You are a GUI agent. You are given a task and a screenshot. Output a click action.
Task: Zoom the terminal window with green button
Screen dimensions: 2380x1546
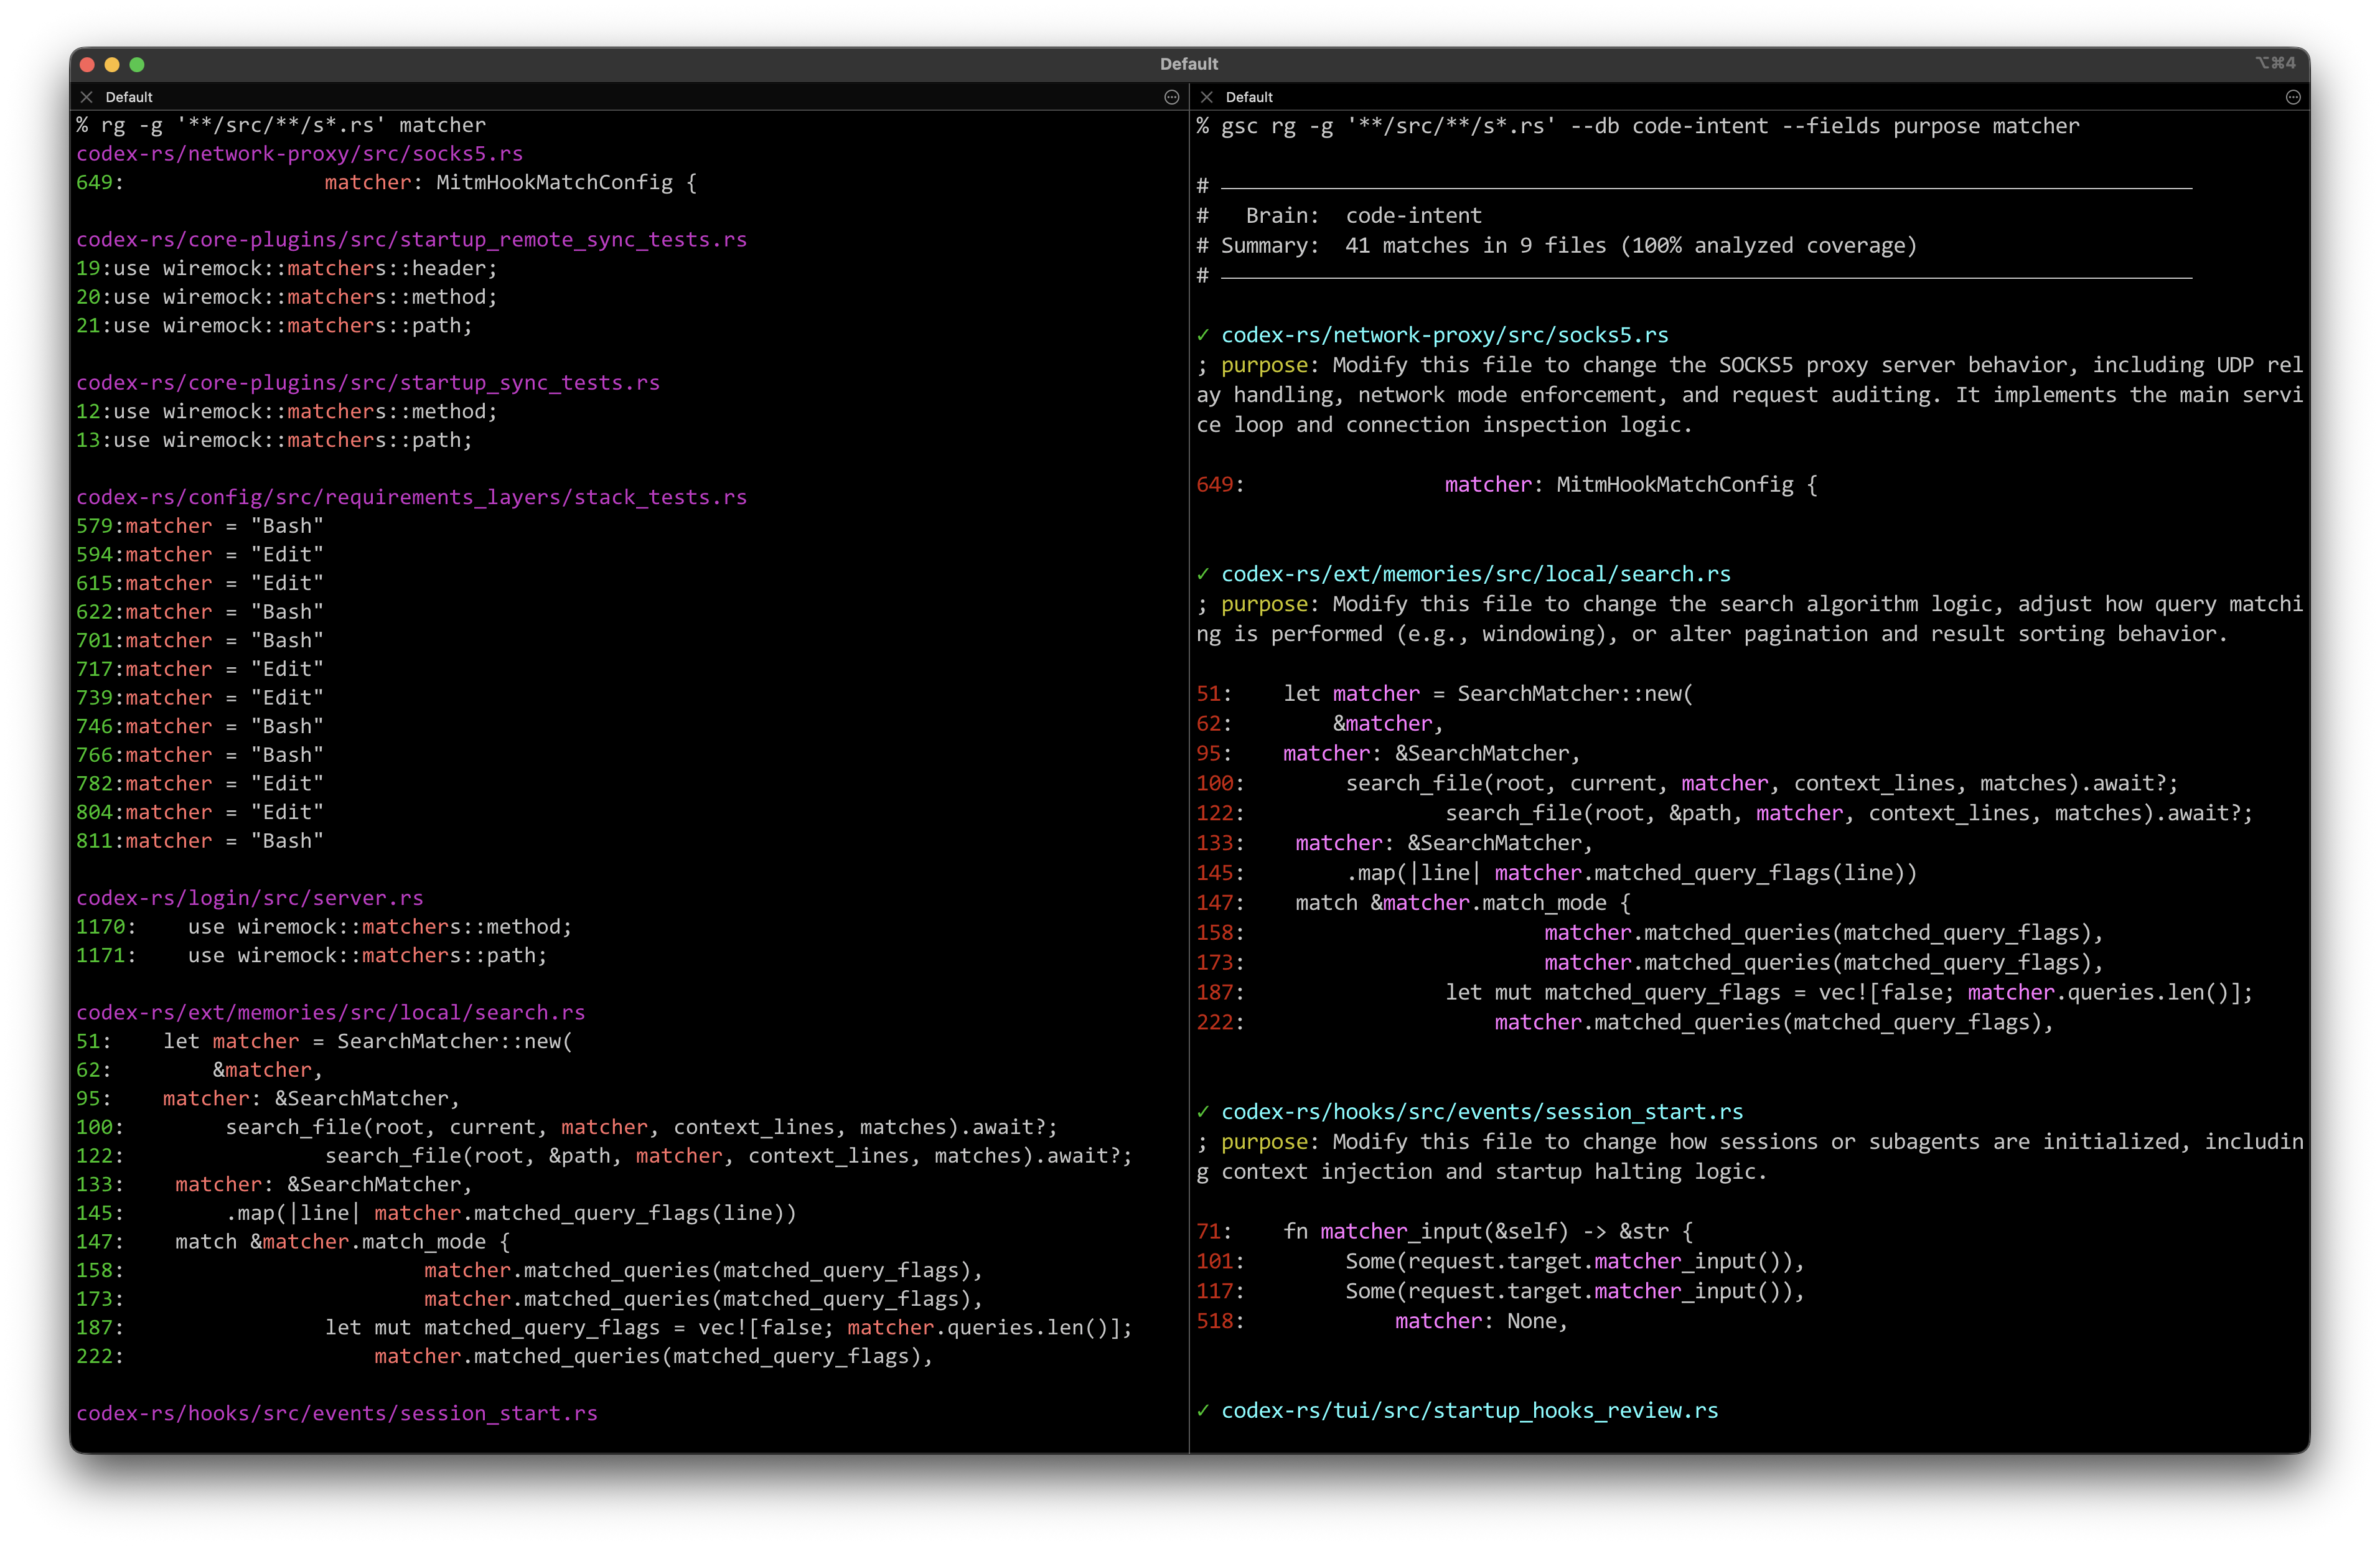coord(137,65)
